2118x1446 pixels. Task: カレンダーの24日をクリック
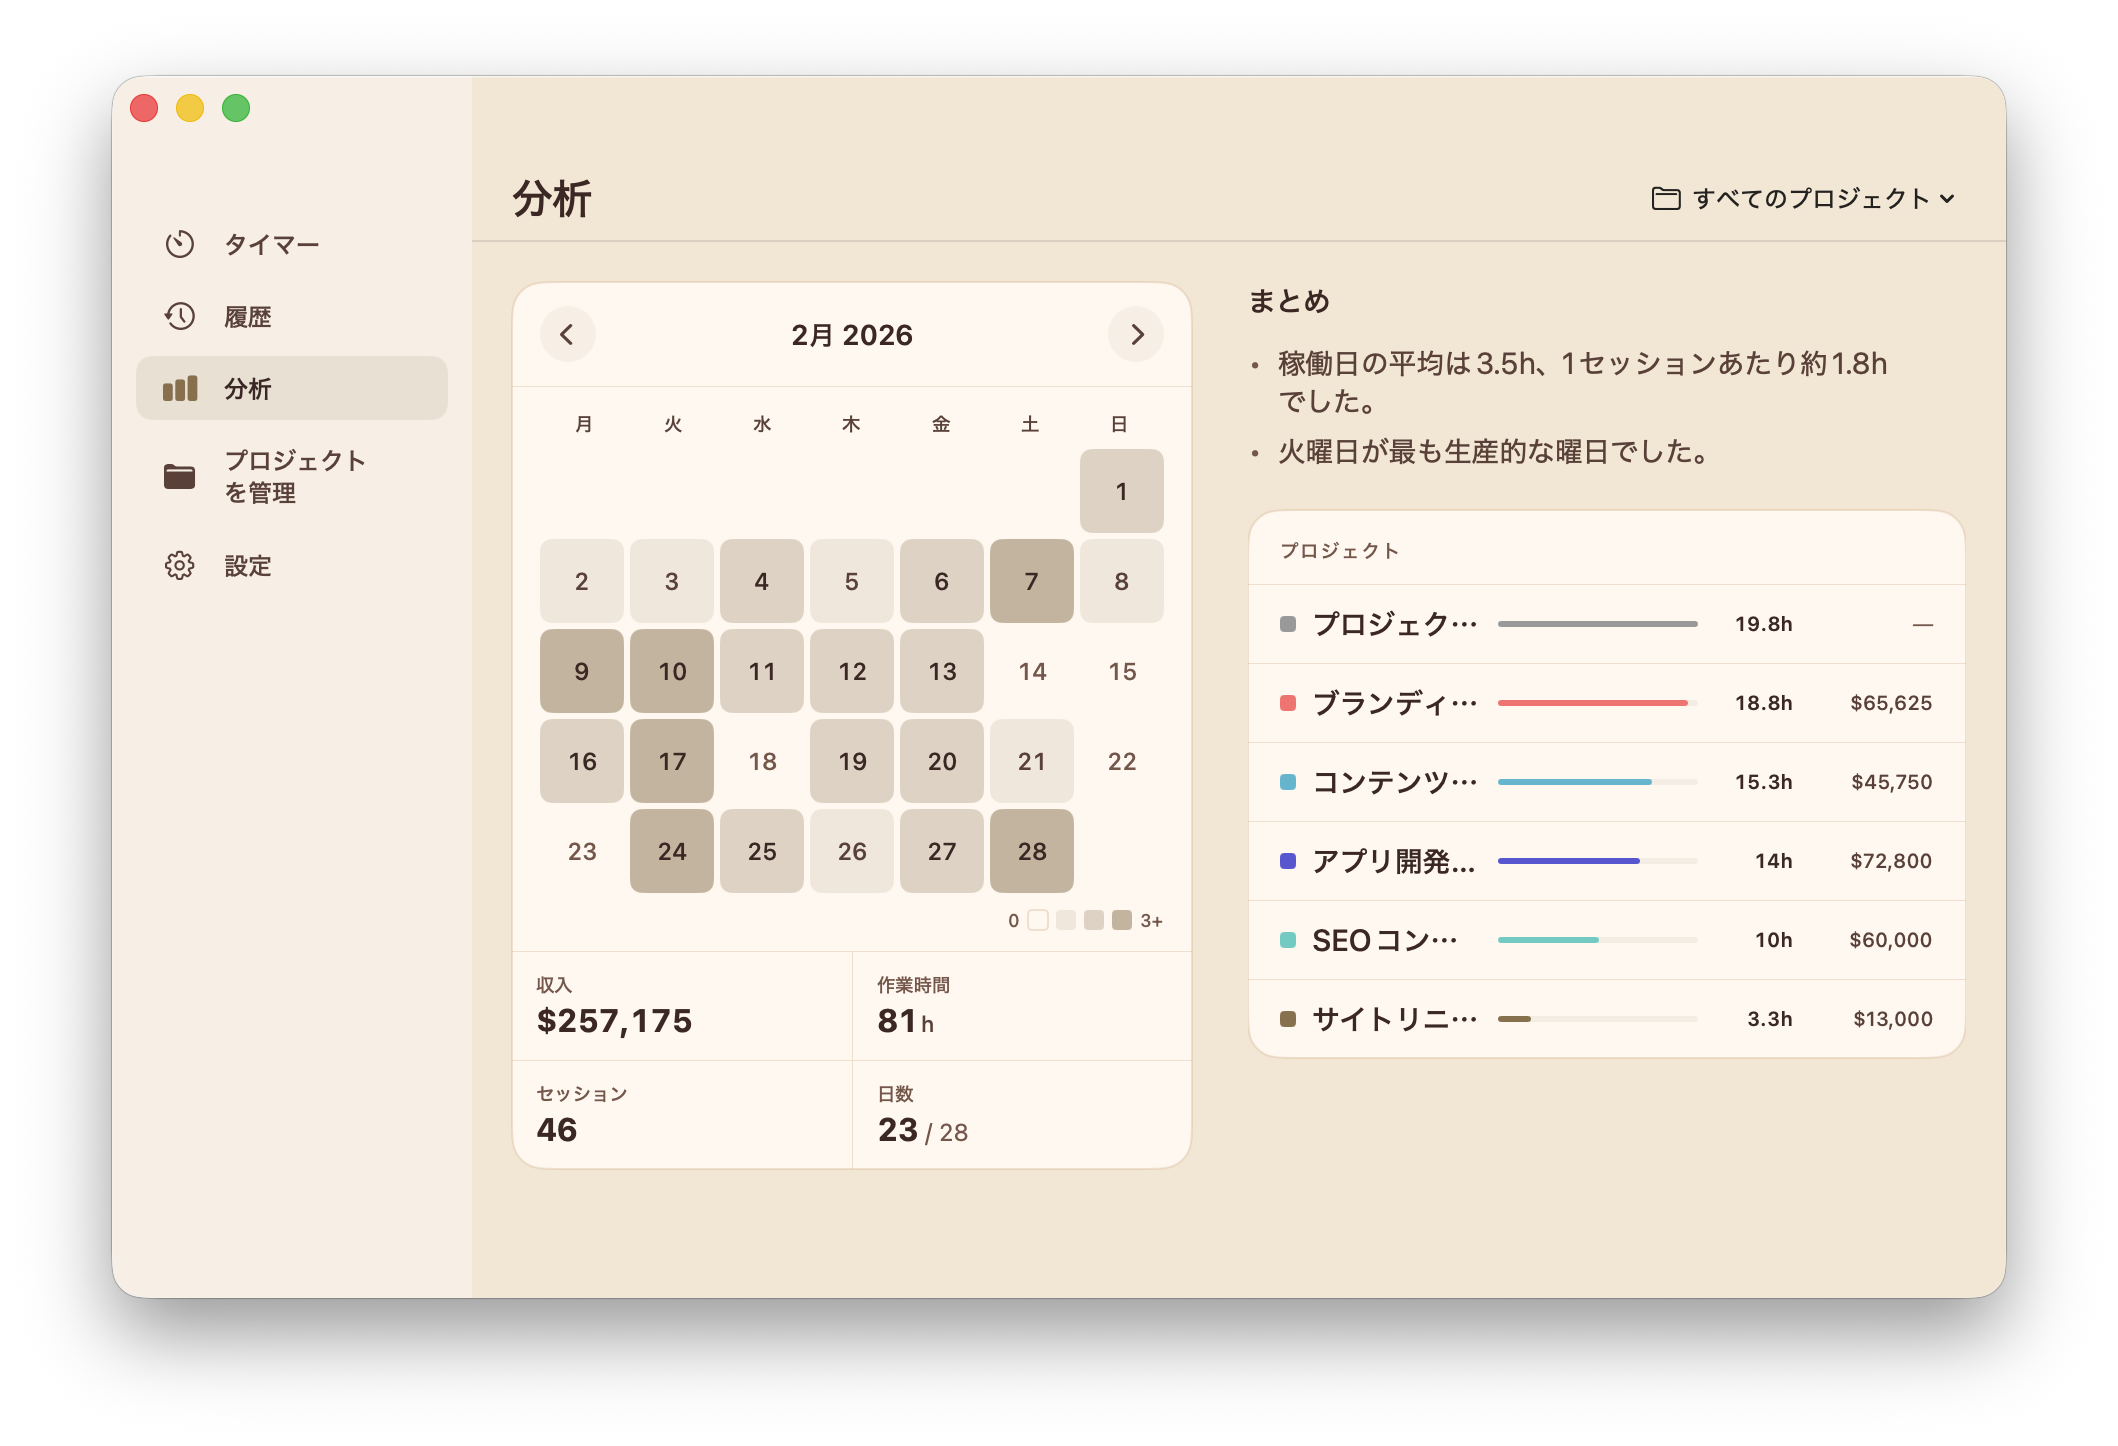point(671,851)
